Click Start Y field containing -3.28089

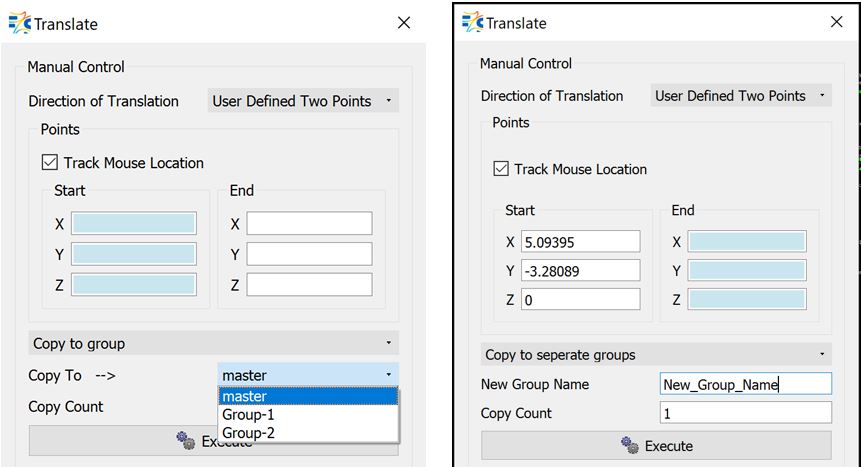coord(580,270)
